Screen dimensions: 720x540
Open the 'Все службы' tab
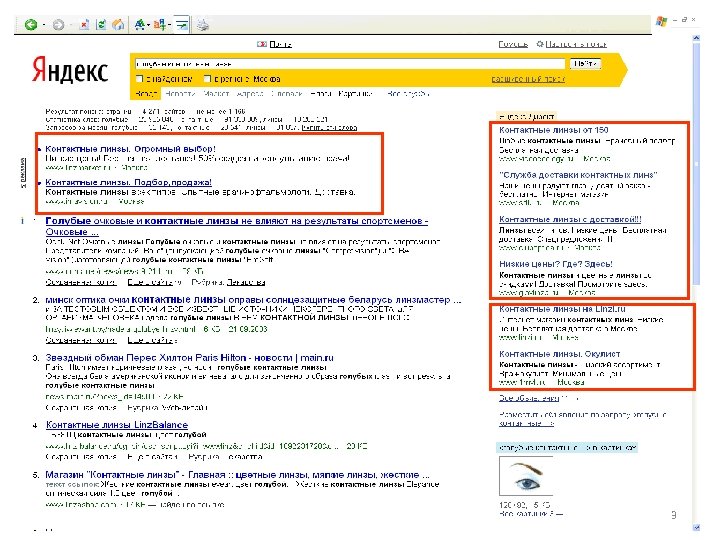tap(408, 94)
